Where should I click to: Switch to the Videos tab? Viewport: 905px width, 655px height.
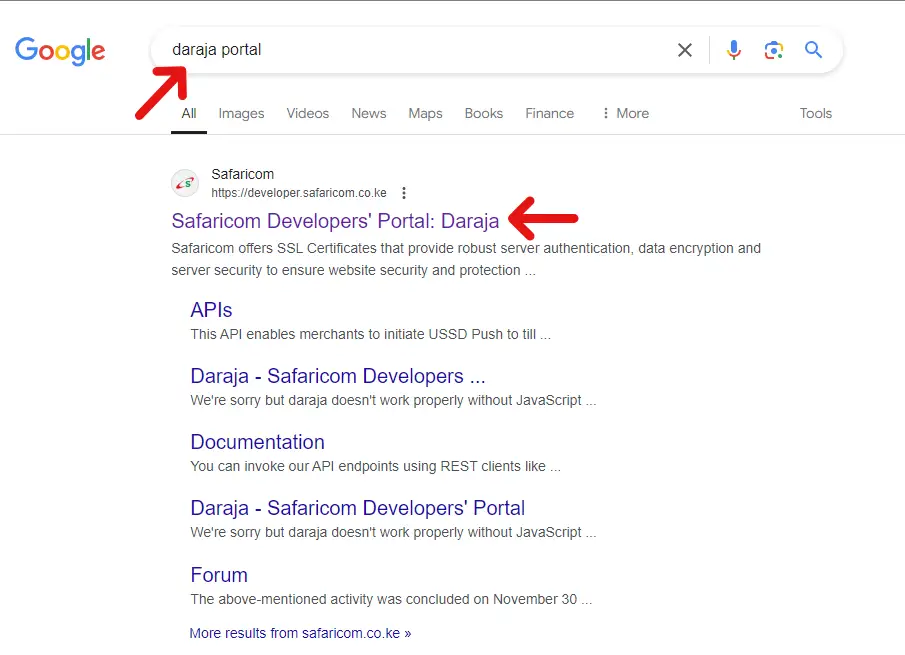pos(307,113)
